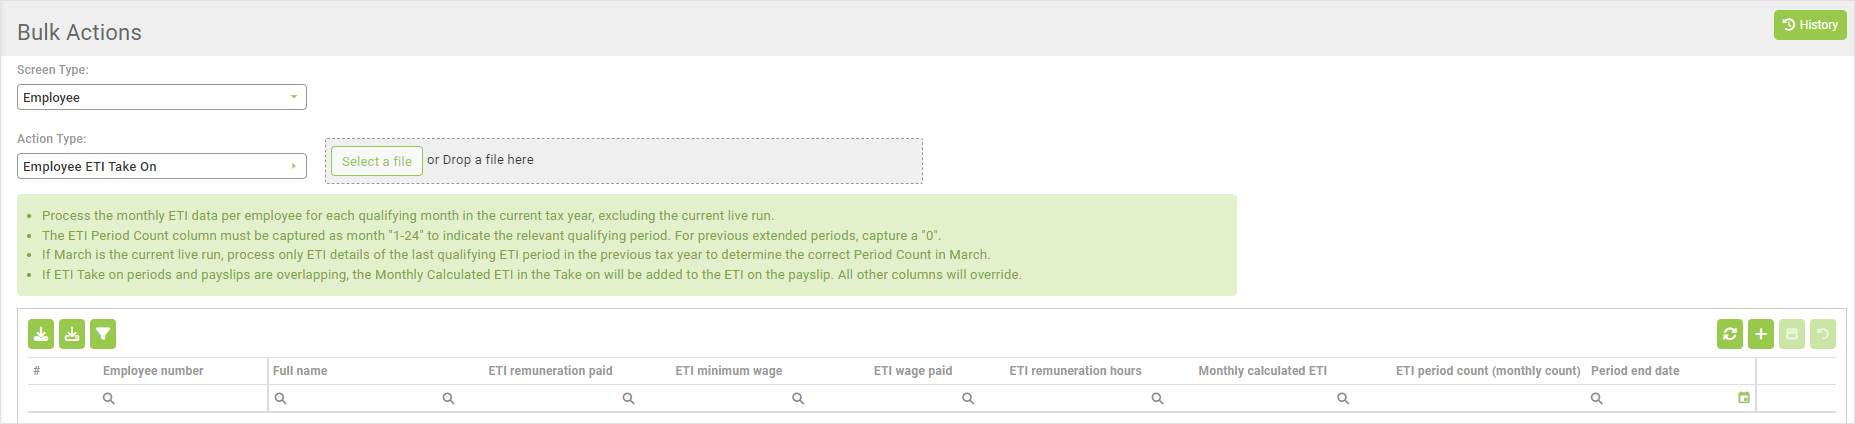Screen dimensions: 1855x424
Task: Sort by the ETI remuneration paid column header
Action: [x=550, y=371]
